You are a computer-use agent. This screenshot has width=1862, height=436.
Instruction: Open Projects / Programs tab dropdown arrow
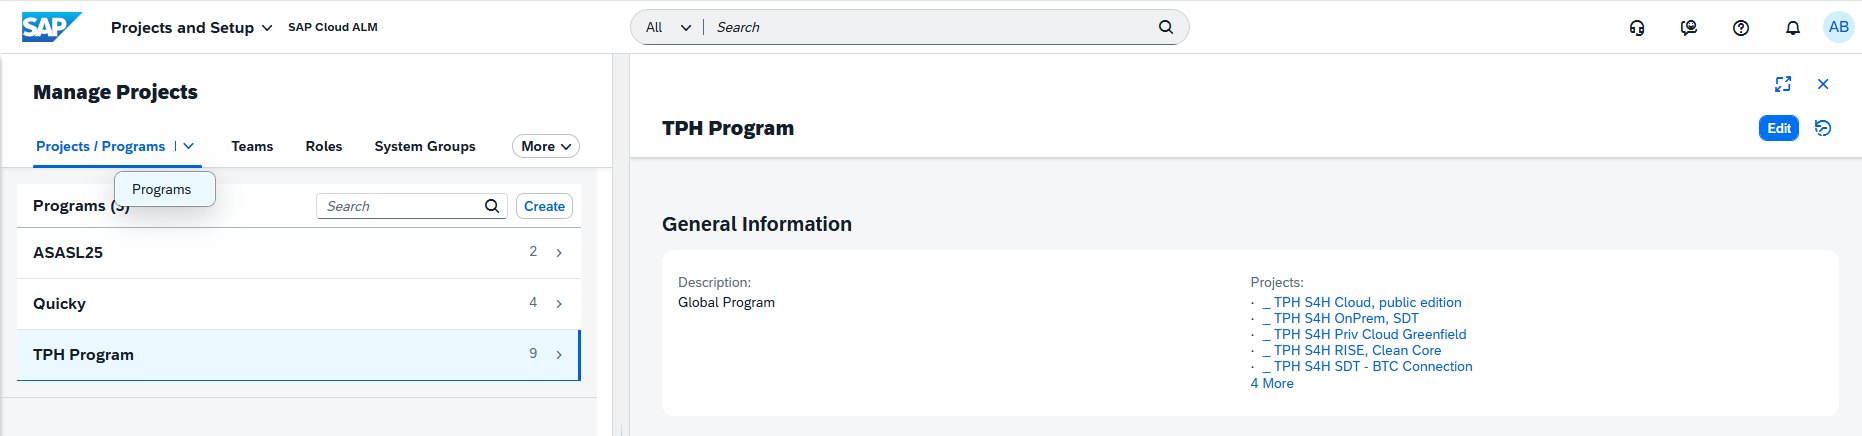coord(189,146)
